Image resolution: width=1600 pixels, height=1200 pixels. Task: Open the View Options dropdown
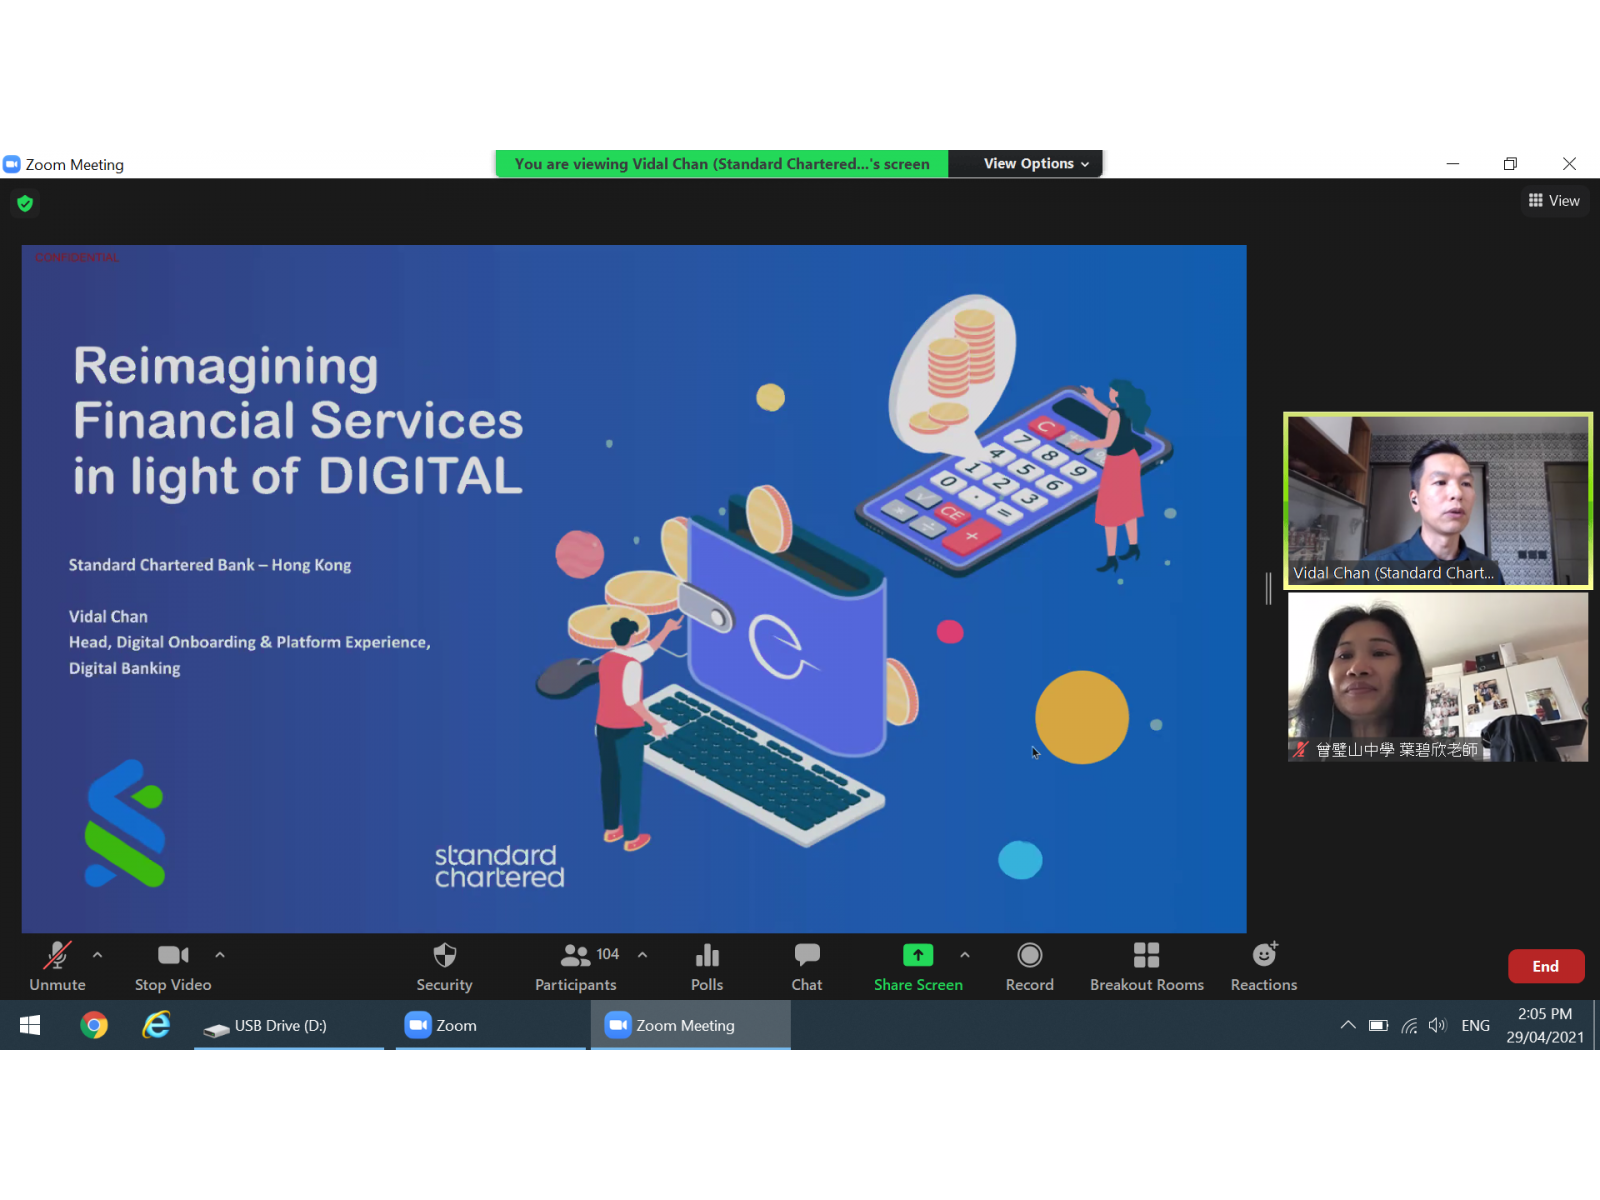click(x=1035, y=164)
